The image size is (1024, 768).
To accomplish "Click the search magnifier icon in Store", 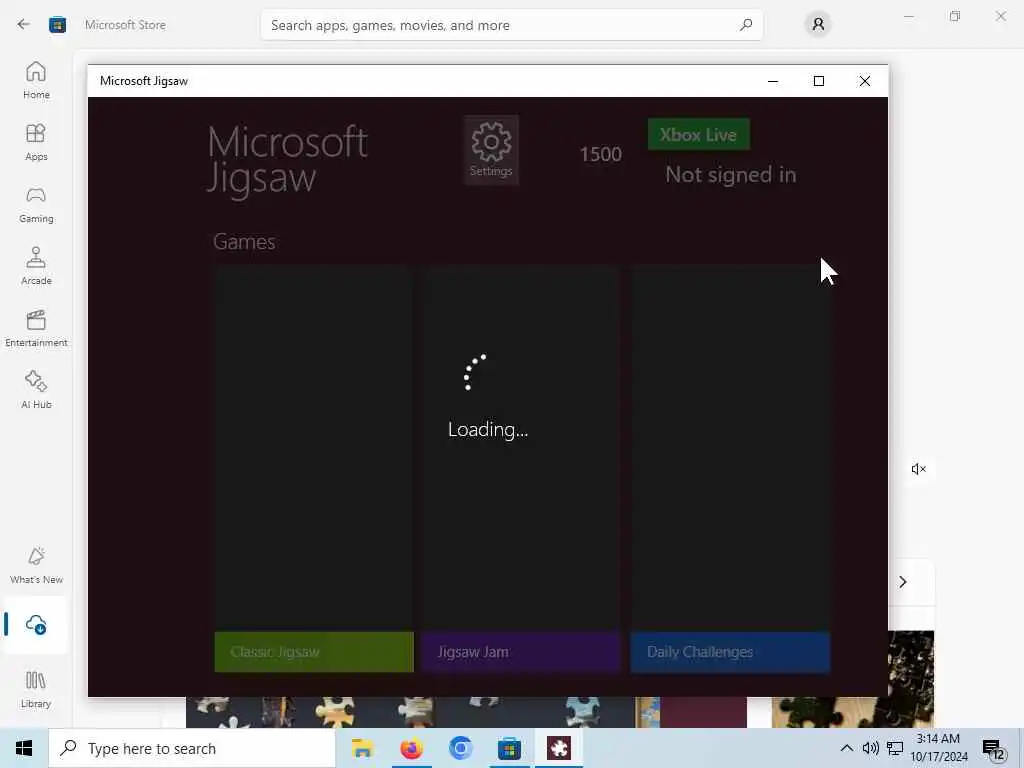I will (x=746, y=25).
